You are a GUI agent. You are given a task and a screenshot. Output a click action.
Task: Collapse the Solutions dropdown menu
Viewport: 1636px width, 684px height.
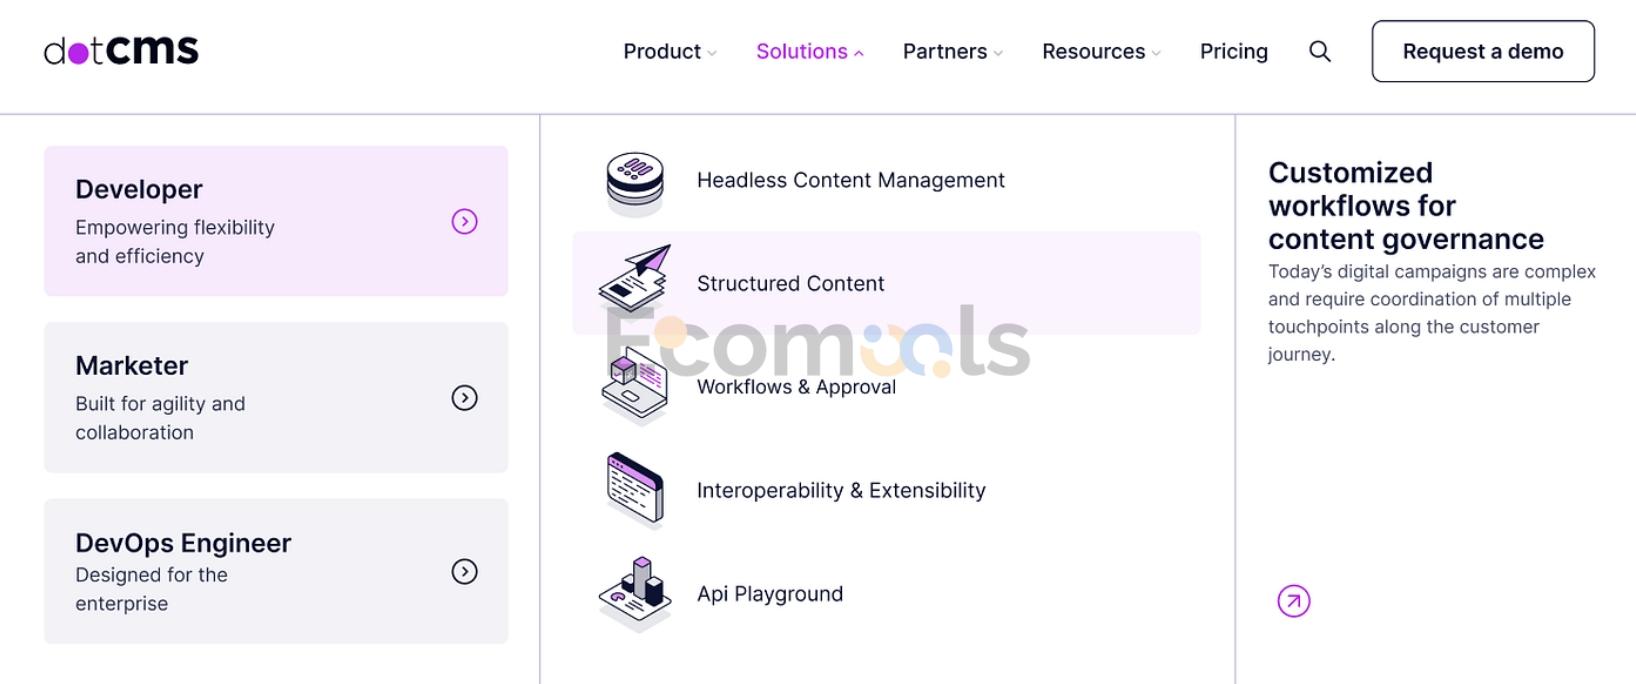pyautogui.click(x=809, y=51)
